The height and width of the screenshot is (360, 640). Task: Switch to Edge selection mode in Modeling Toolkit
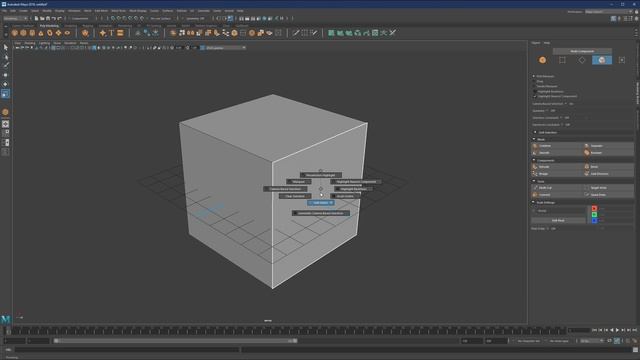click(x=582, y=60)
